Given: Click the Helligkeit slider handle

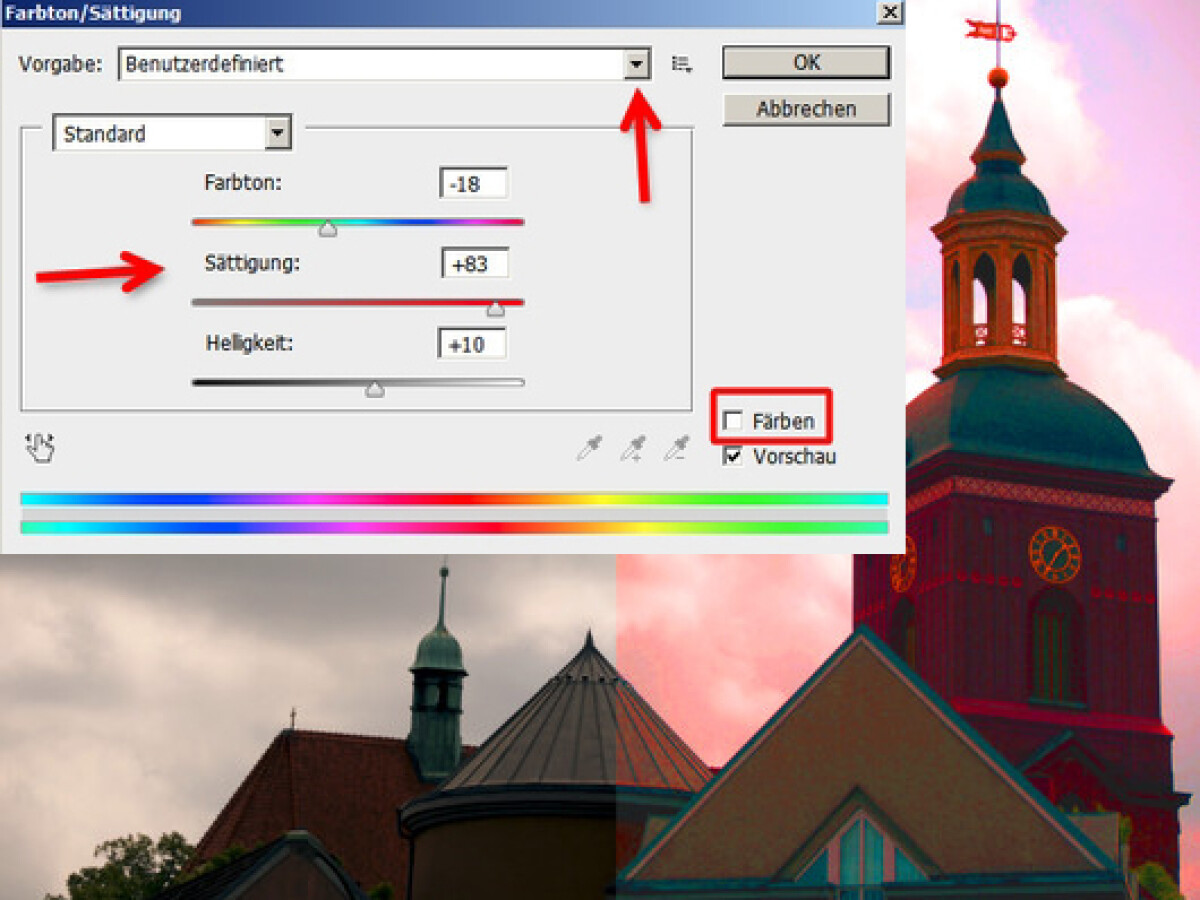Looking at the screenshot, I should click(374, 389).
